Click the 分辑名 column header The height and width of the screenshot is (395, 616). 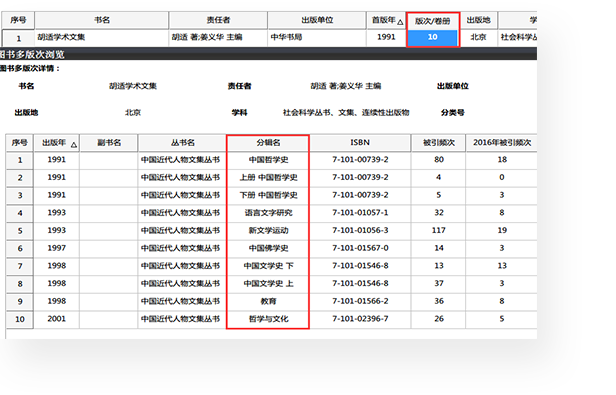[268, 143]
